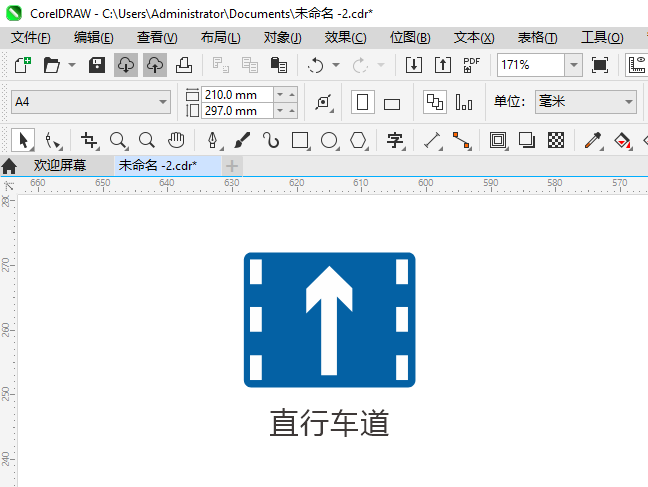Select the Drop Shadow tool

527,140
